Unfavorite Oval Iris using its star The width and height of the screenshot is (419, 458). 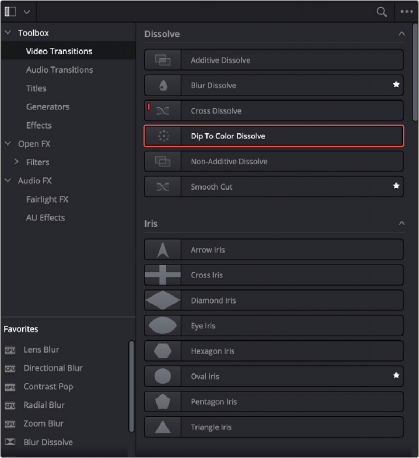coord(396,376)
